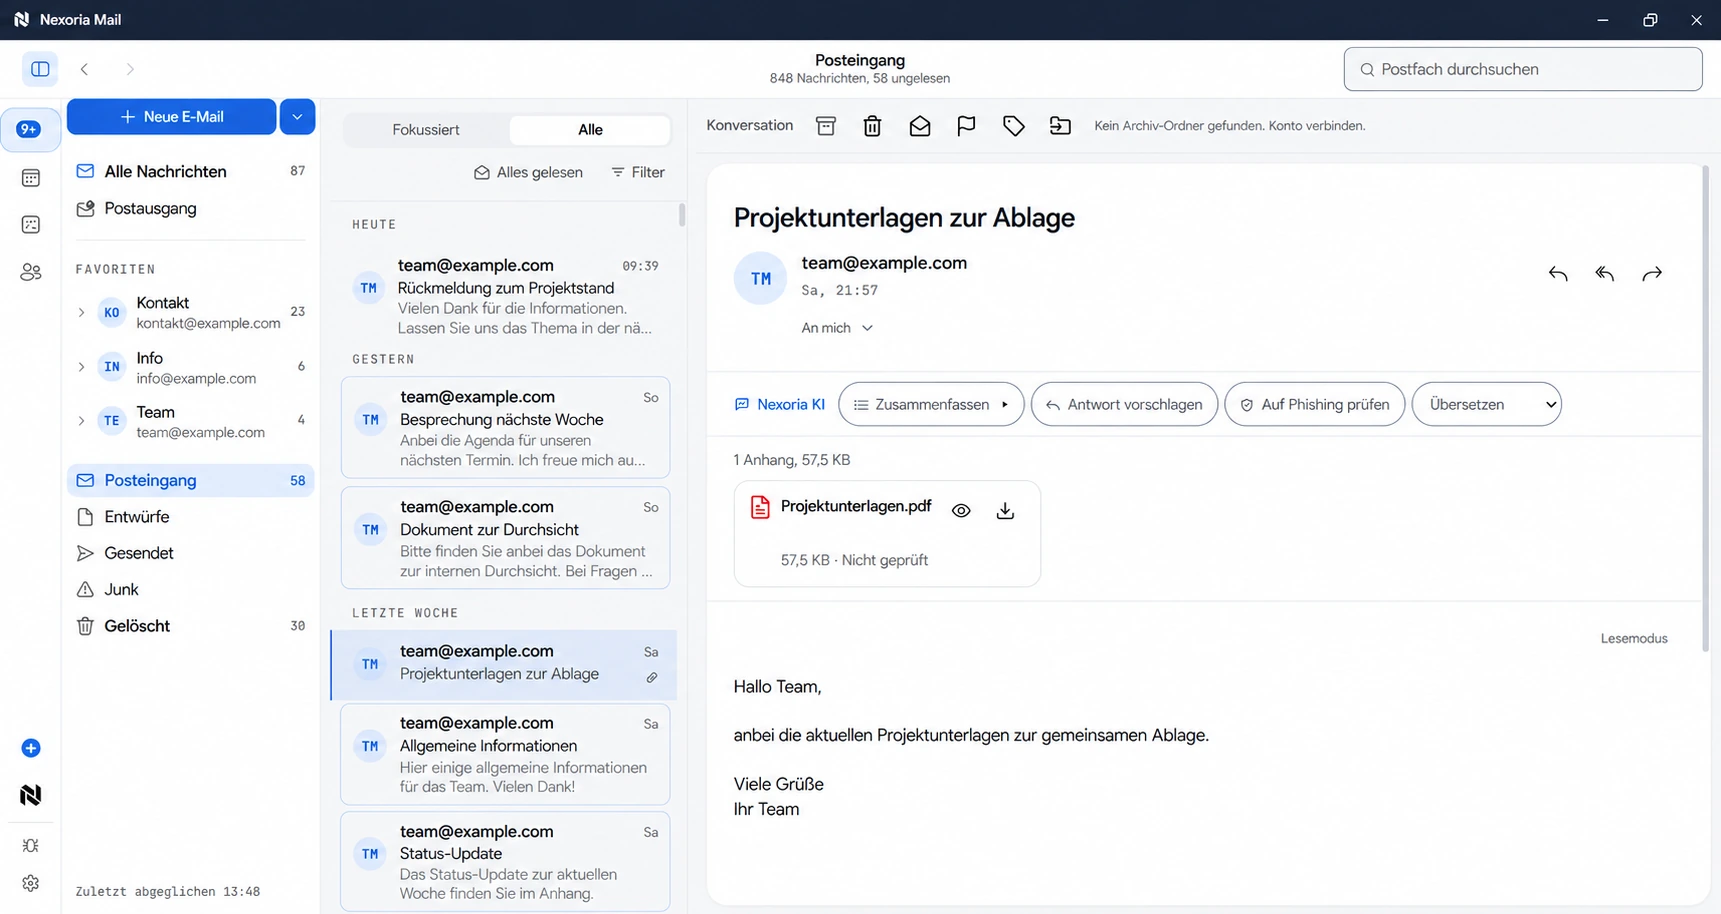The image size is (1721, 914).
Task: Open the Zusammenfassen options
Action: [x=931, y=405]
